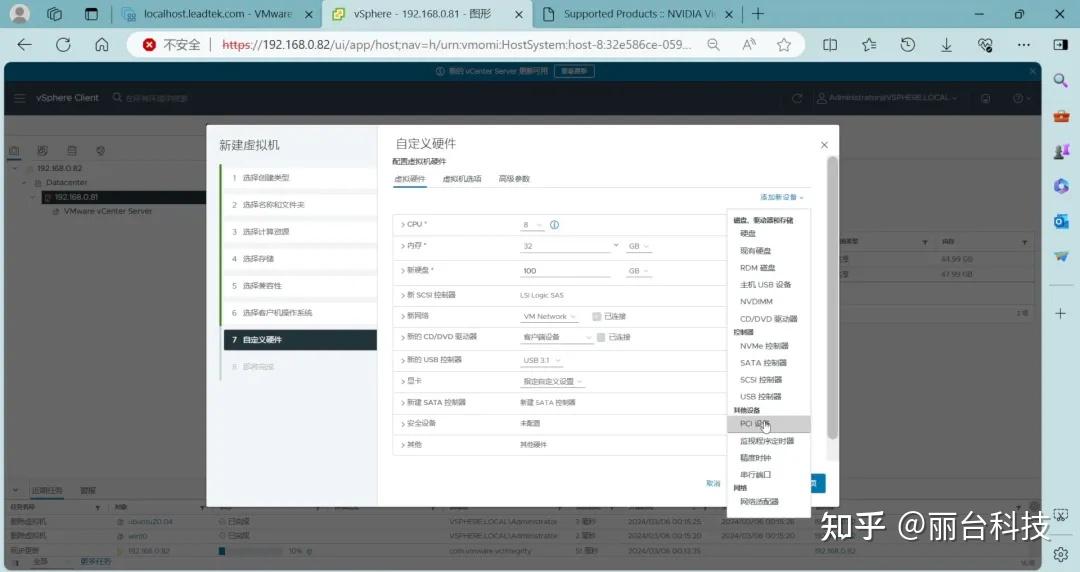This screenshot has width=1080, height=572.
Task: Switch to localhost.leadtek.com VMware browser tab
Action: coord(217,14)
